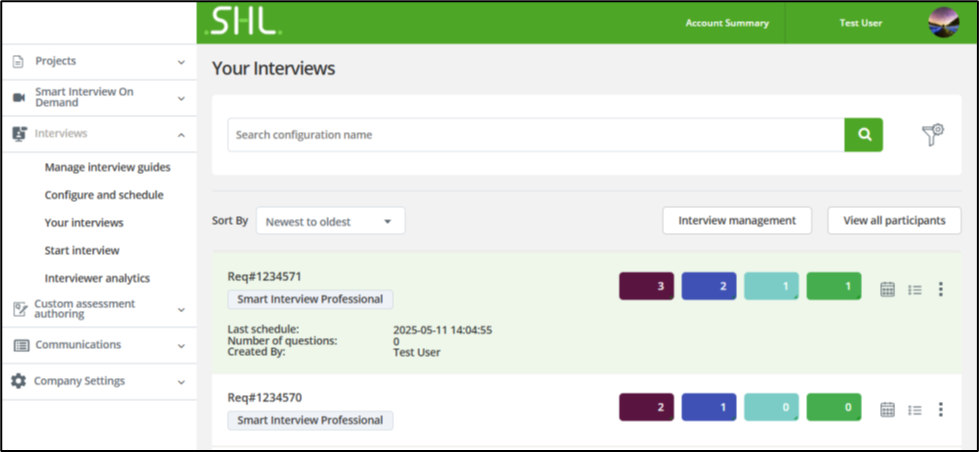Expand the Company Settings section
Screen dimensions: 979x452
pyautogui.click(x=98, y=381)
